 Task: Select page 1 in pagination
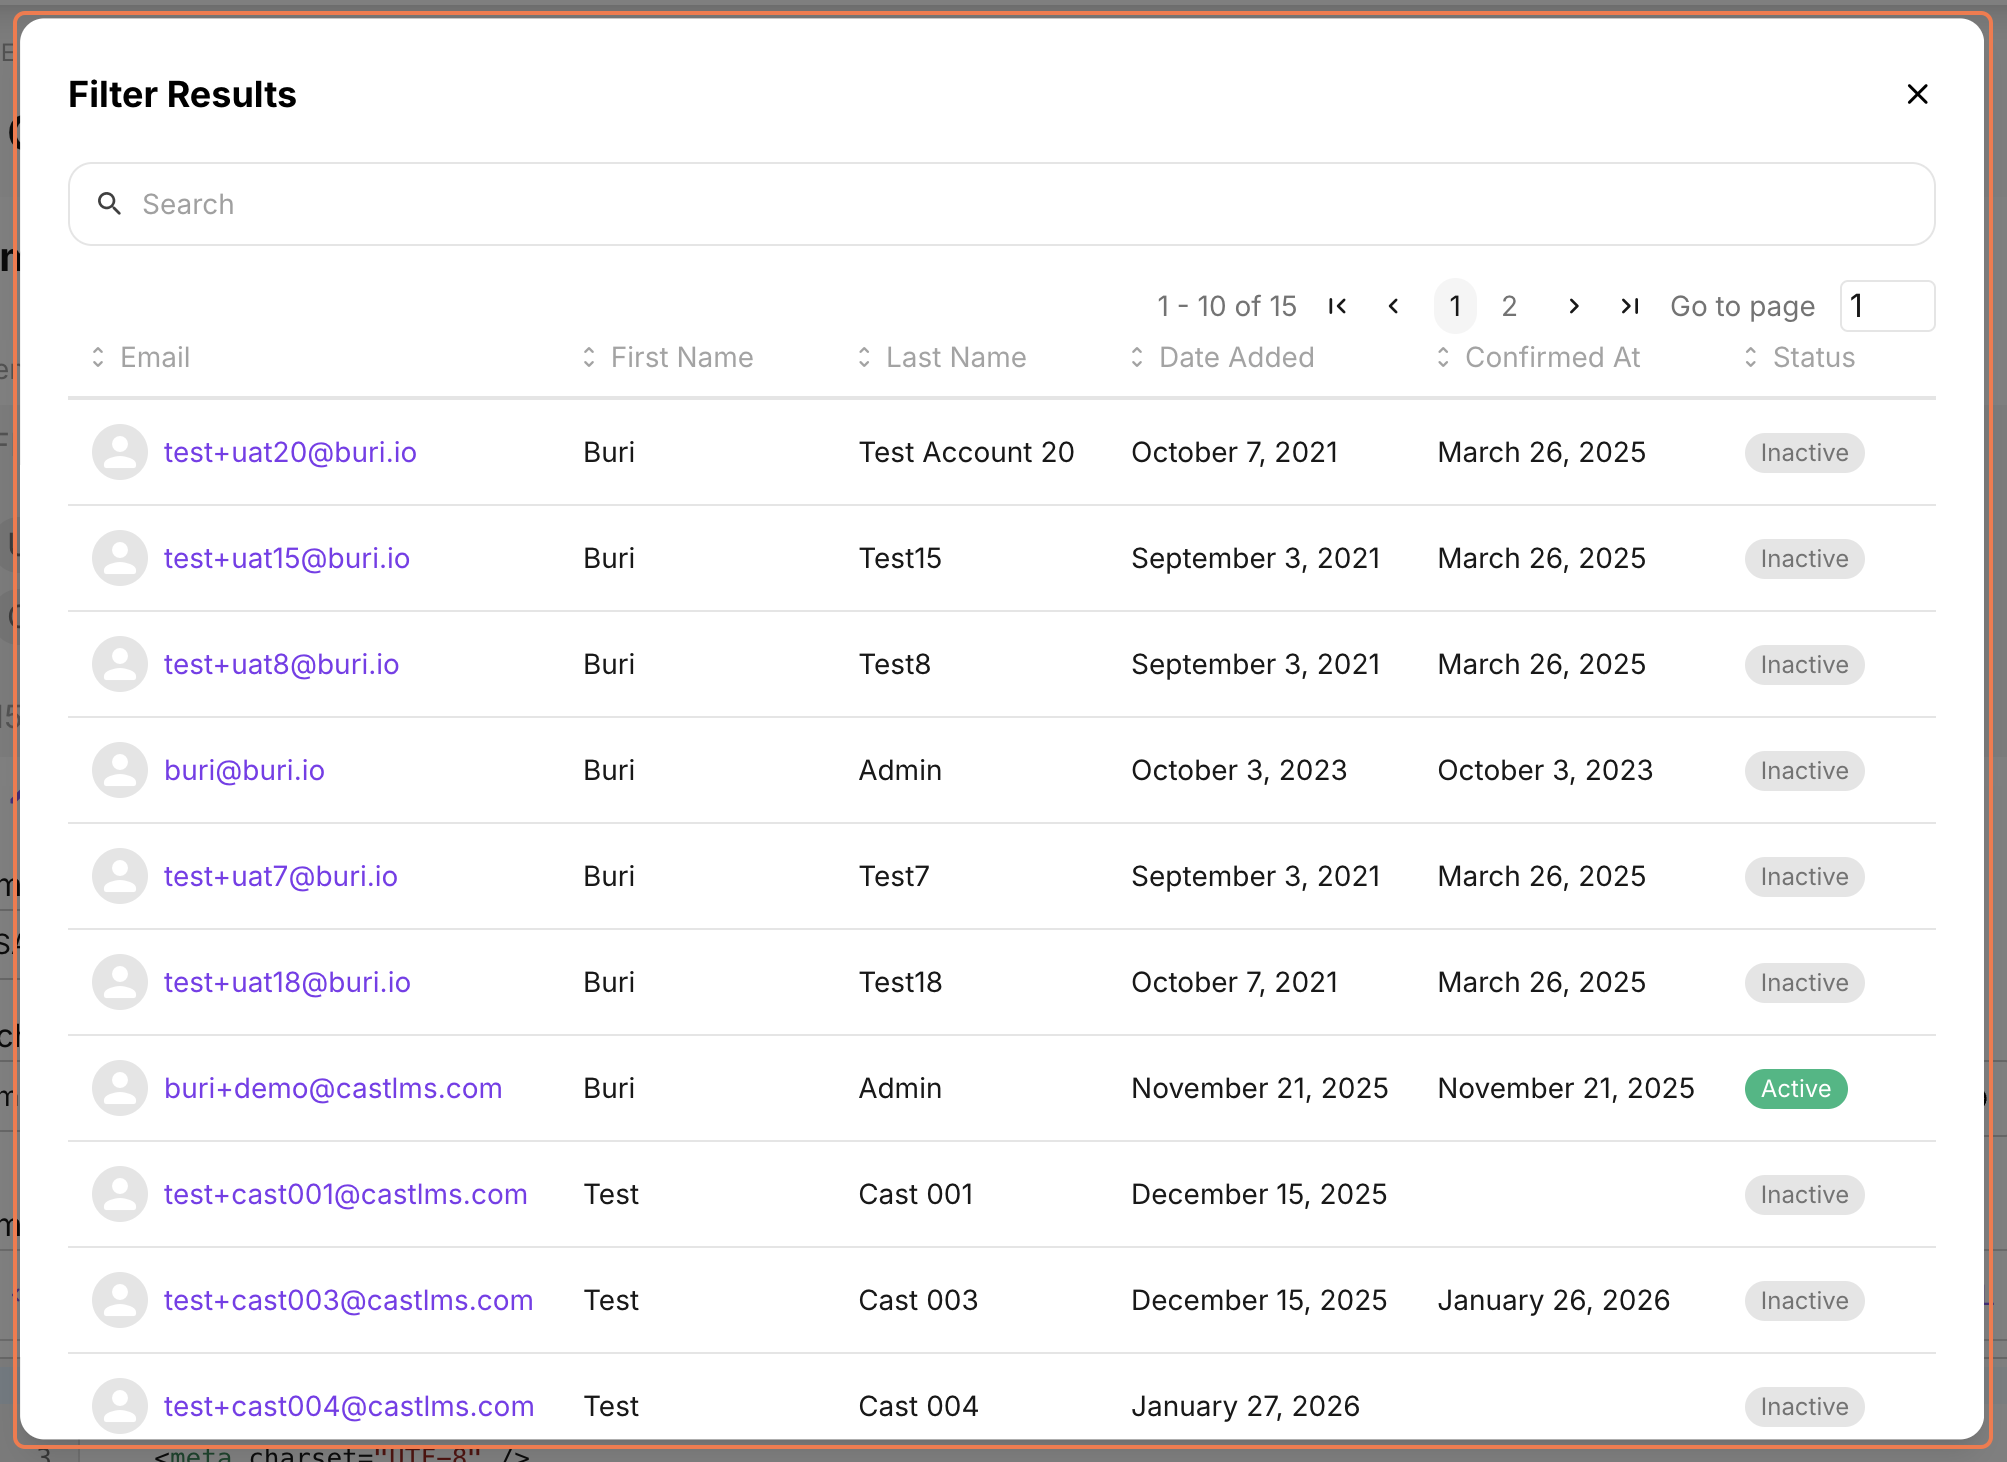(1455, 306)
